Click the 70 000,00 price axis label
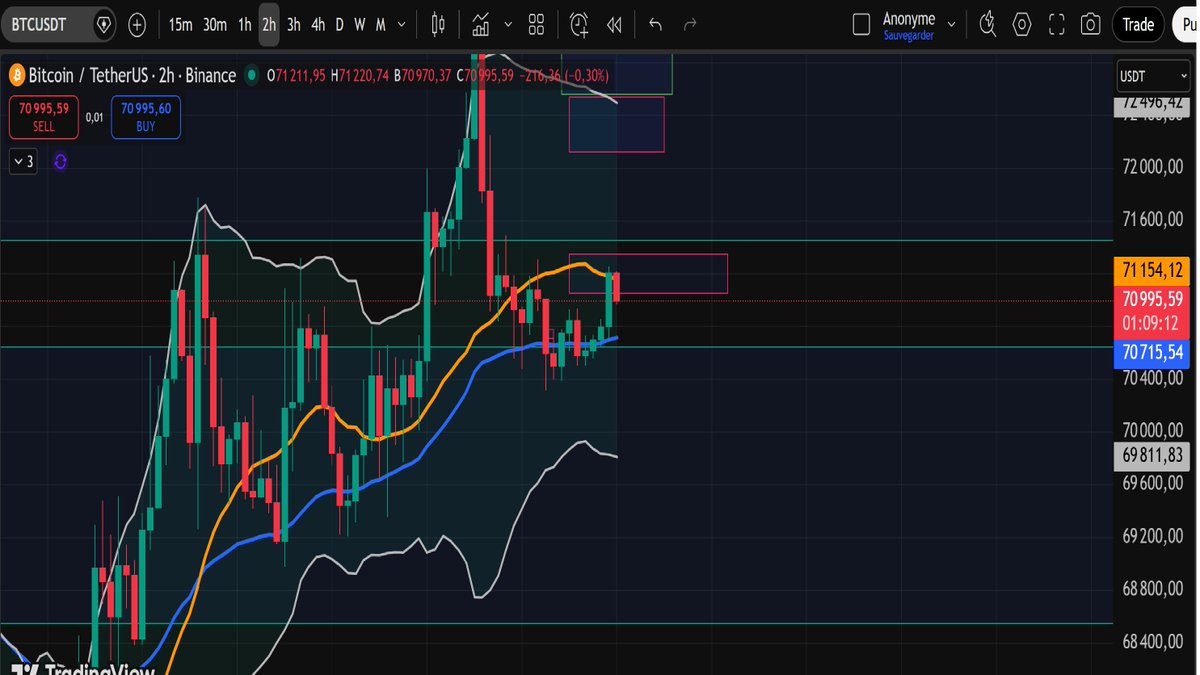 click(x=1153, y=430)
